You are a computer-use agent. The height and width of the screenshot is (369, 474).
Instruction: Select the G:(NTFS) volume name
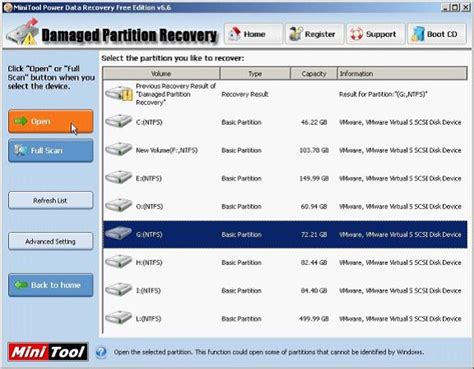tap(149, 235)
